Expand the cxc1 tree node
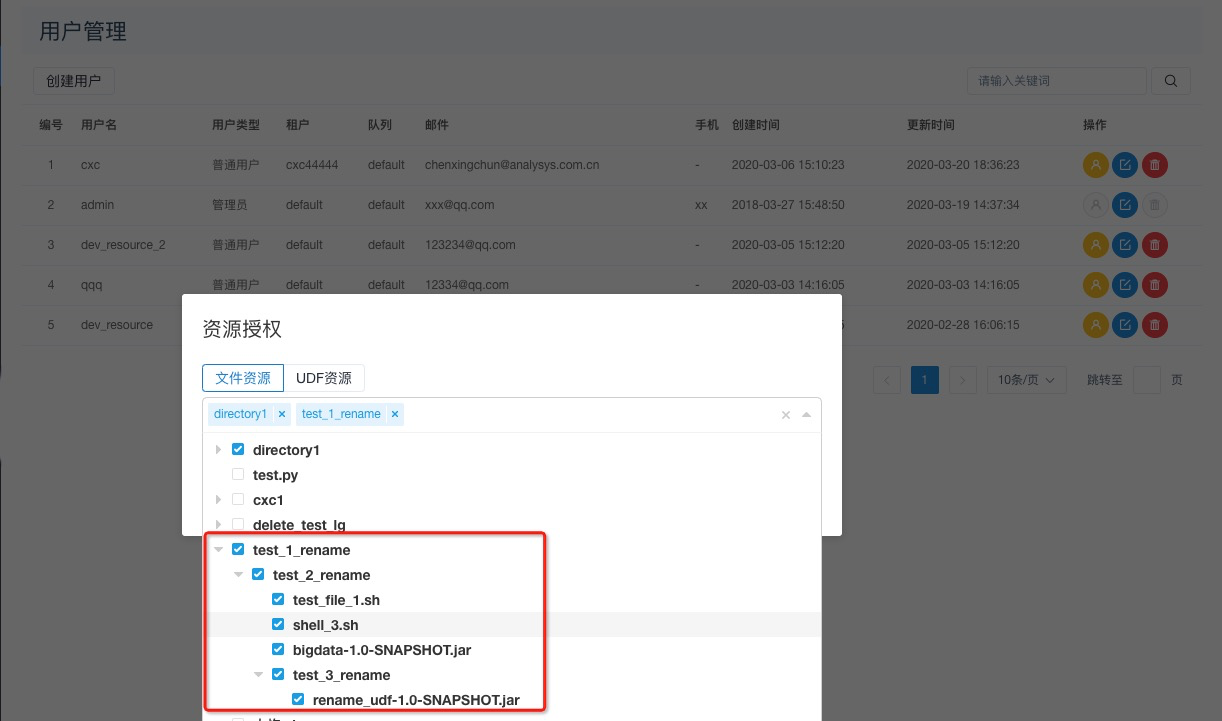 [x=219, y=500]
